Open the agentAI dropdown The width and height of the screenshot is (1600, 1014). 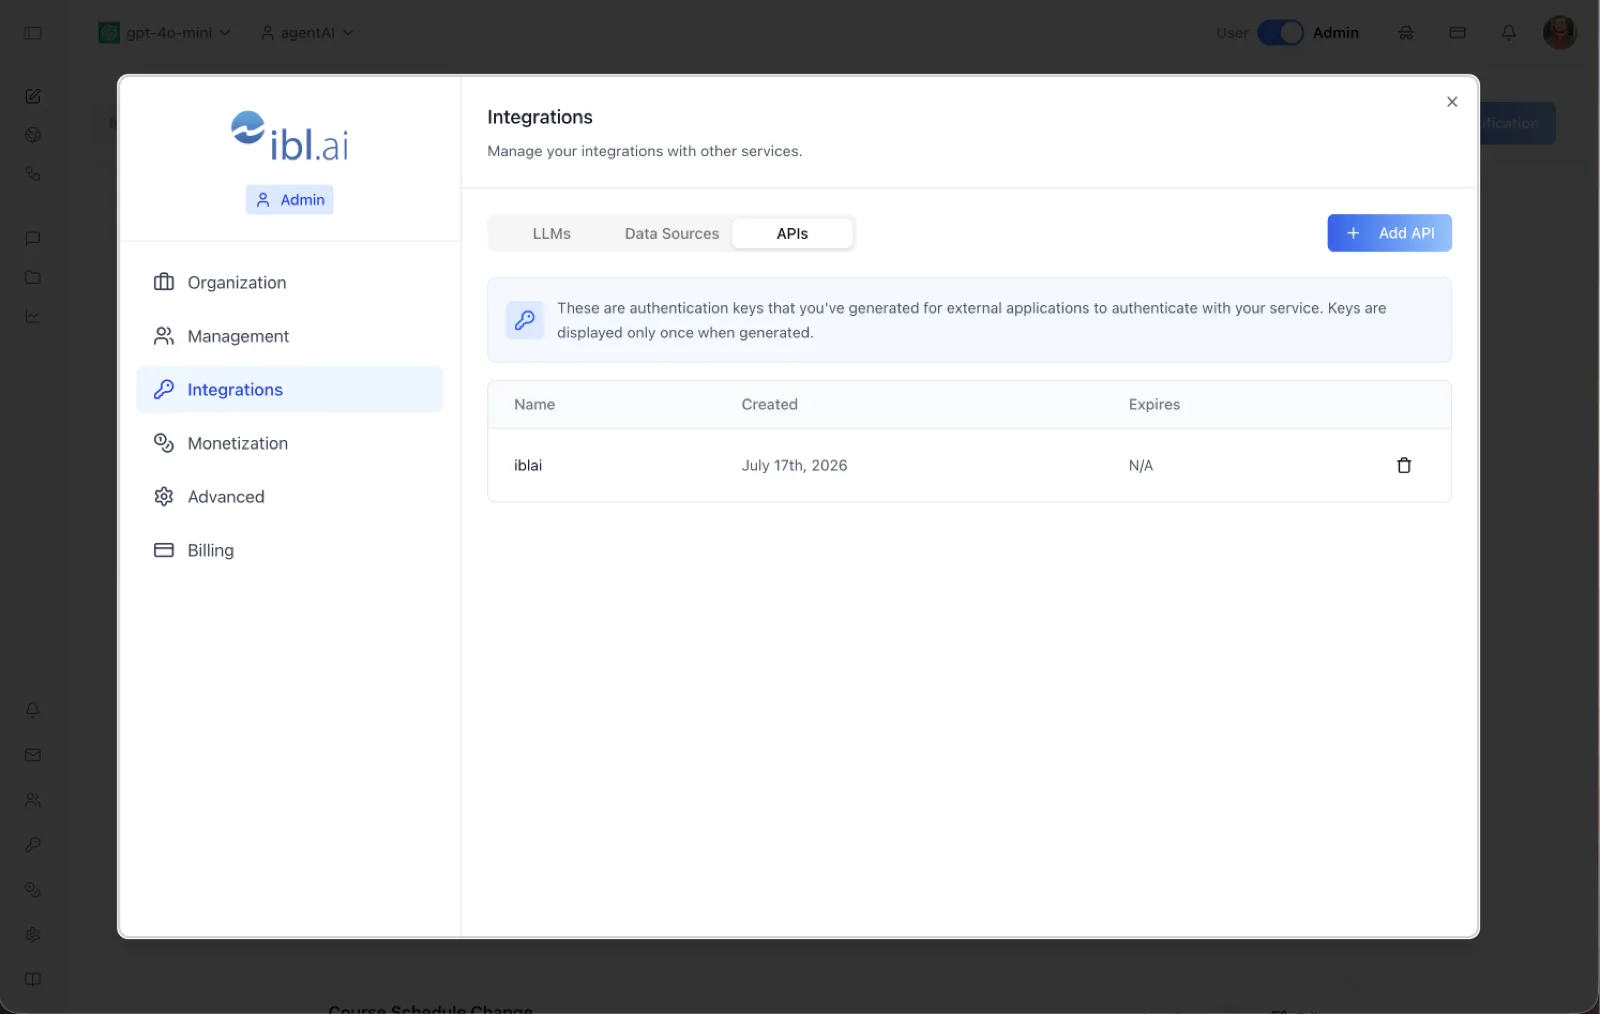click(x=307, y=33)
